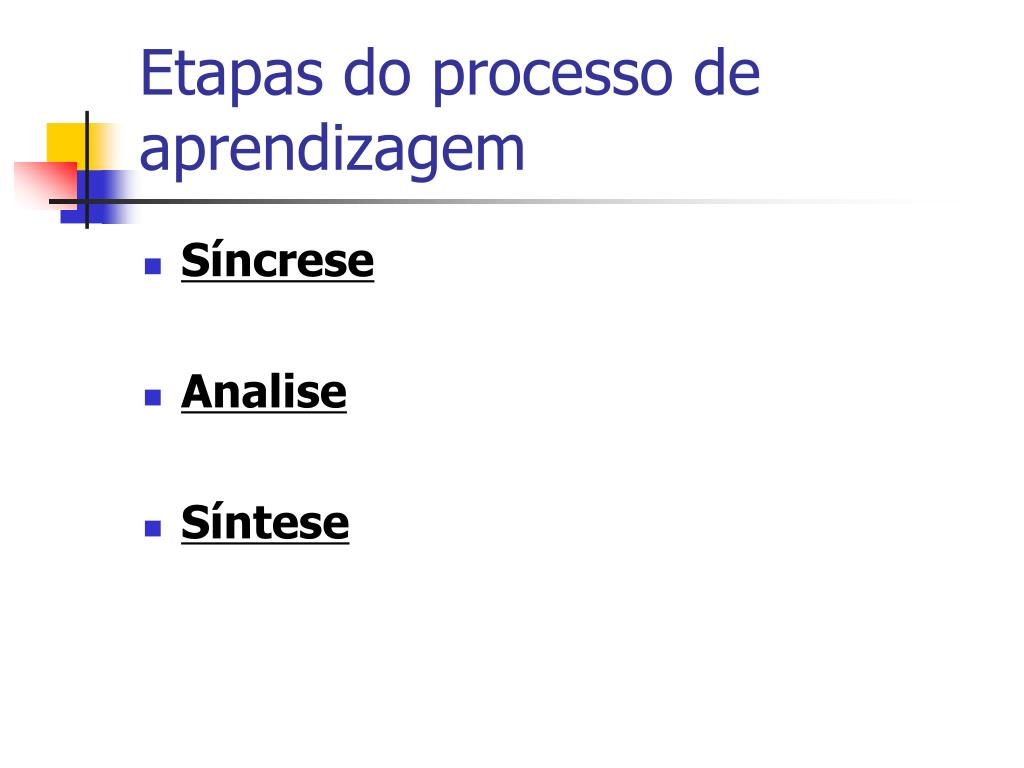Open the Síncrese hyperlink

pyautogui.click(x=277, y=262)
